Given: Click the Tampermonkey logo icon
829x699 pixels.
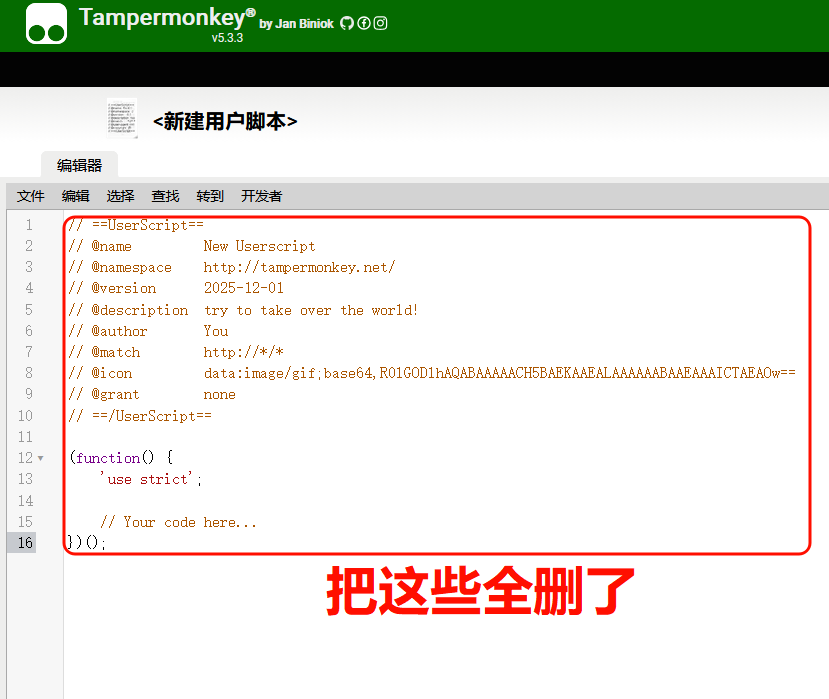Looking at the screenshot, I should click(46, 24).
